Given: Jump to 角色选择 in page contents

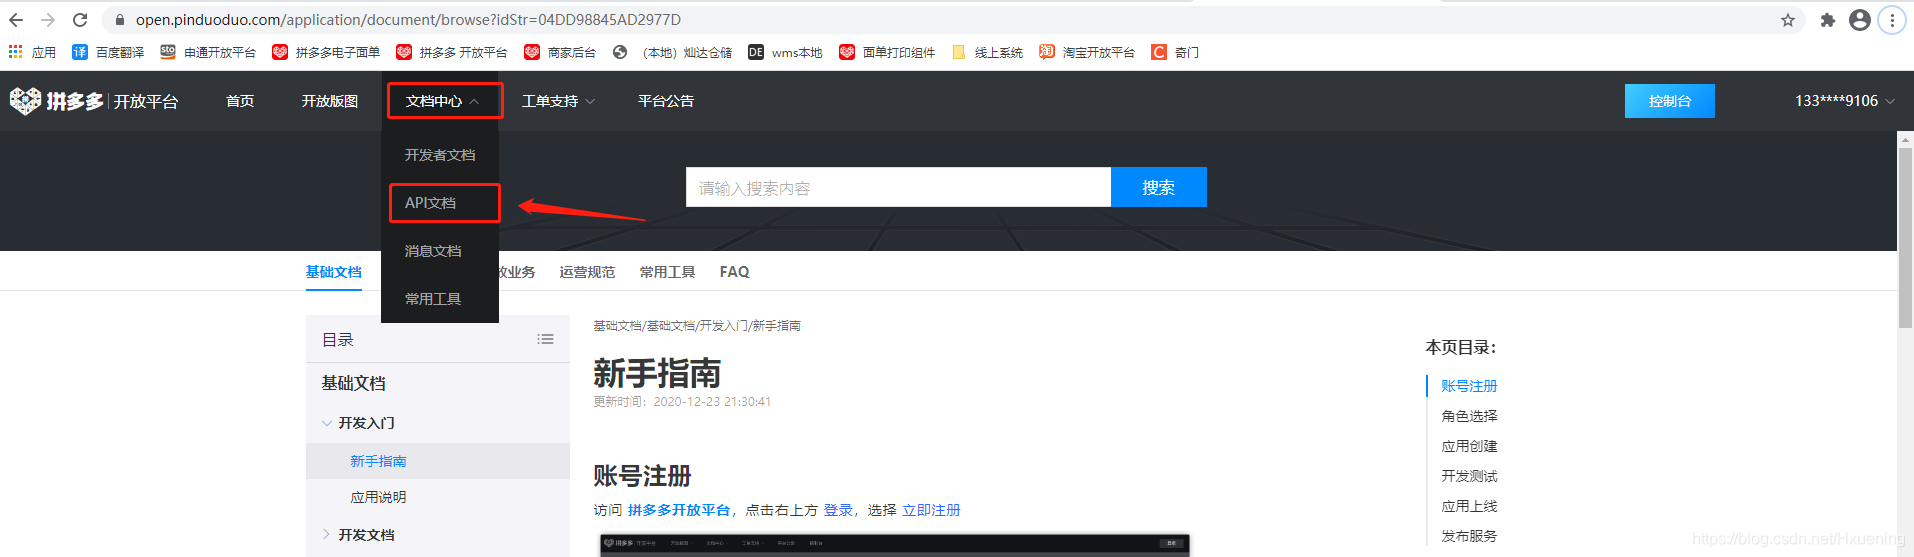Looking at the screenshot, I should coord(1469,416).
